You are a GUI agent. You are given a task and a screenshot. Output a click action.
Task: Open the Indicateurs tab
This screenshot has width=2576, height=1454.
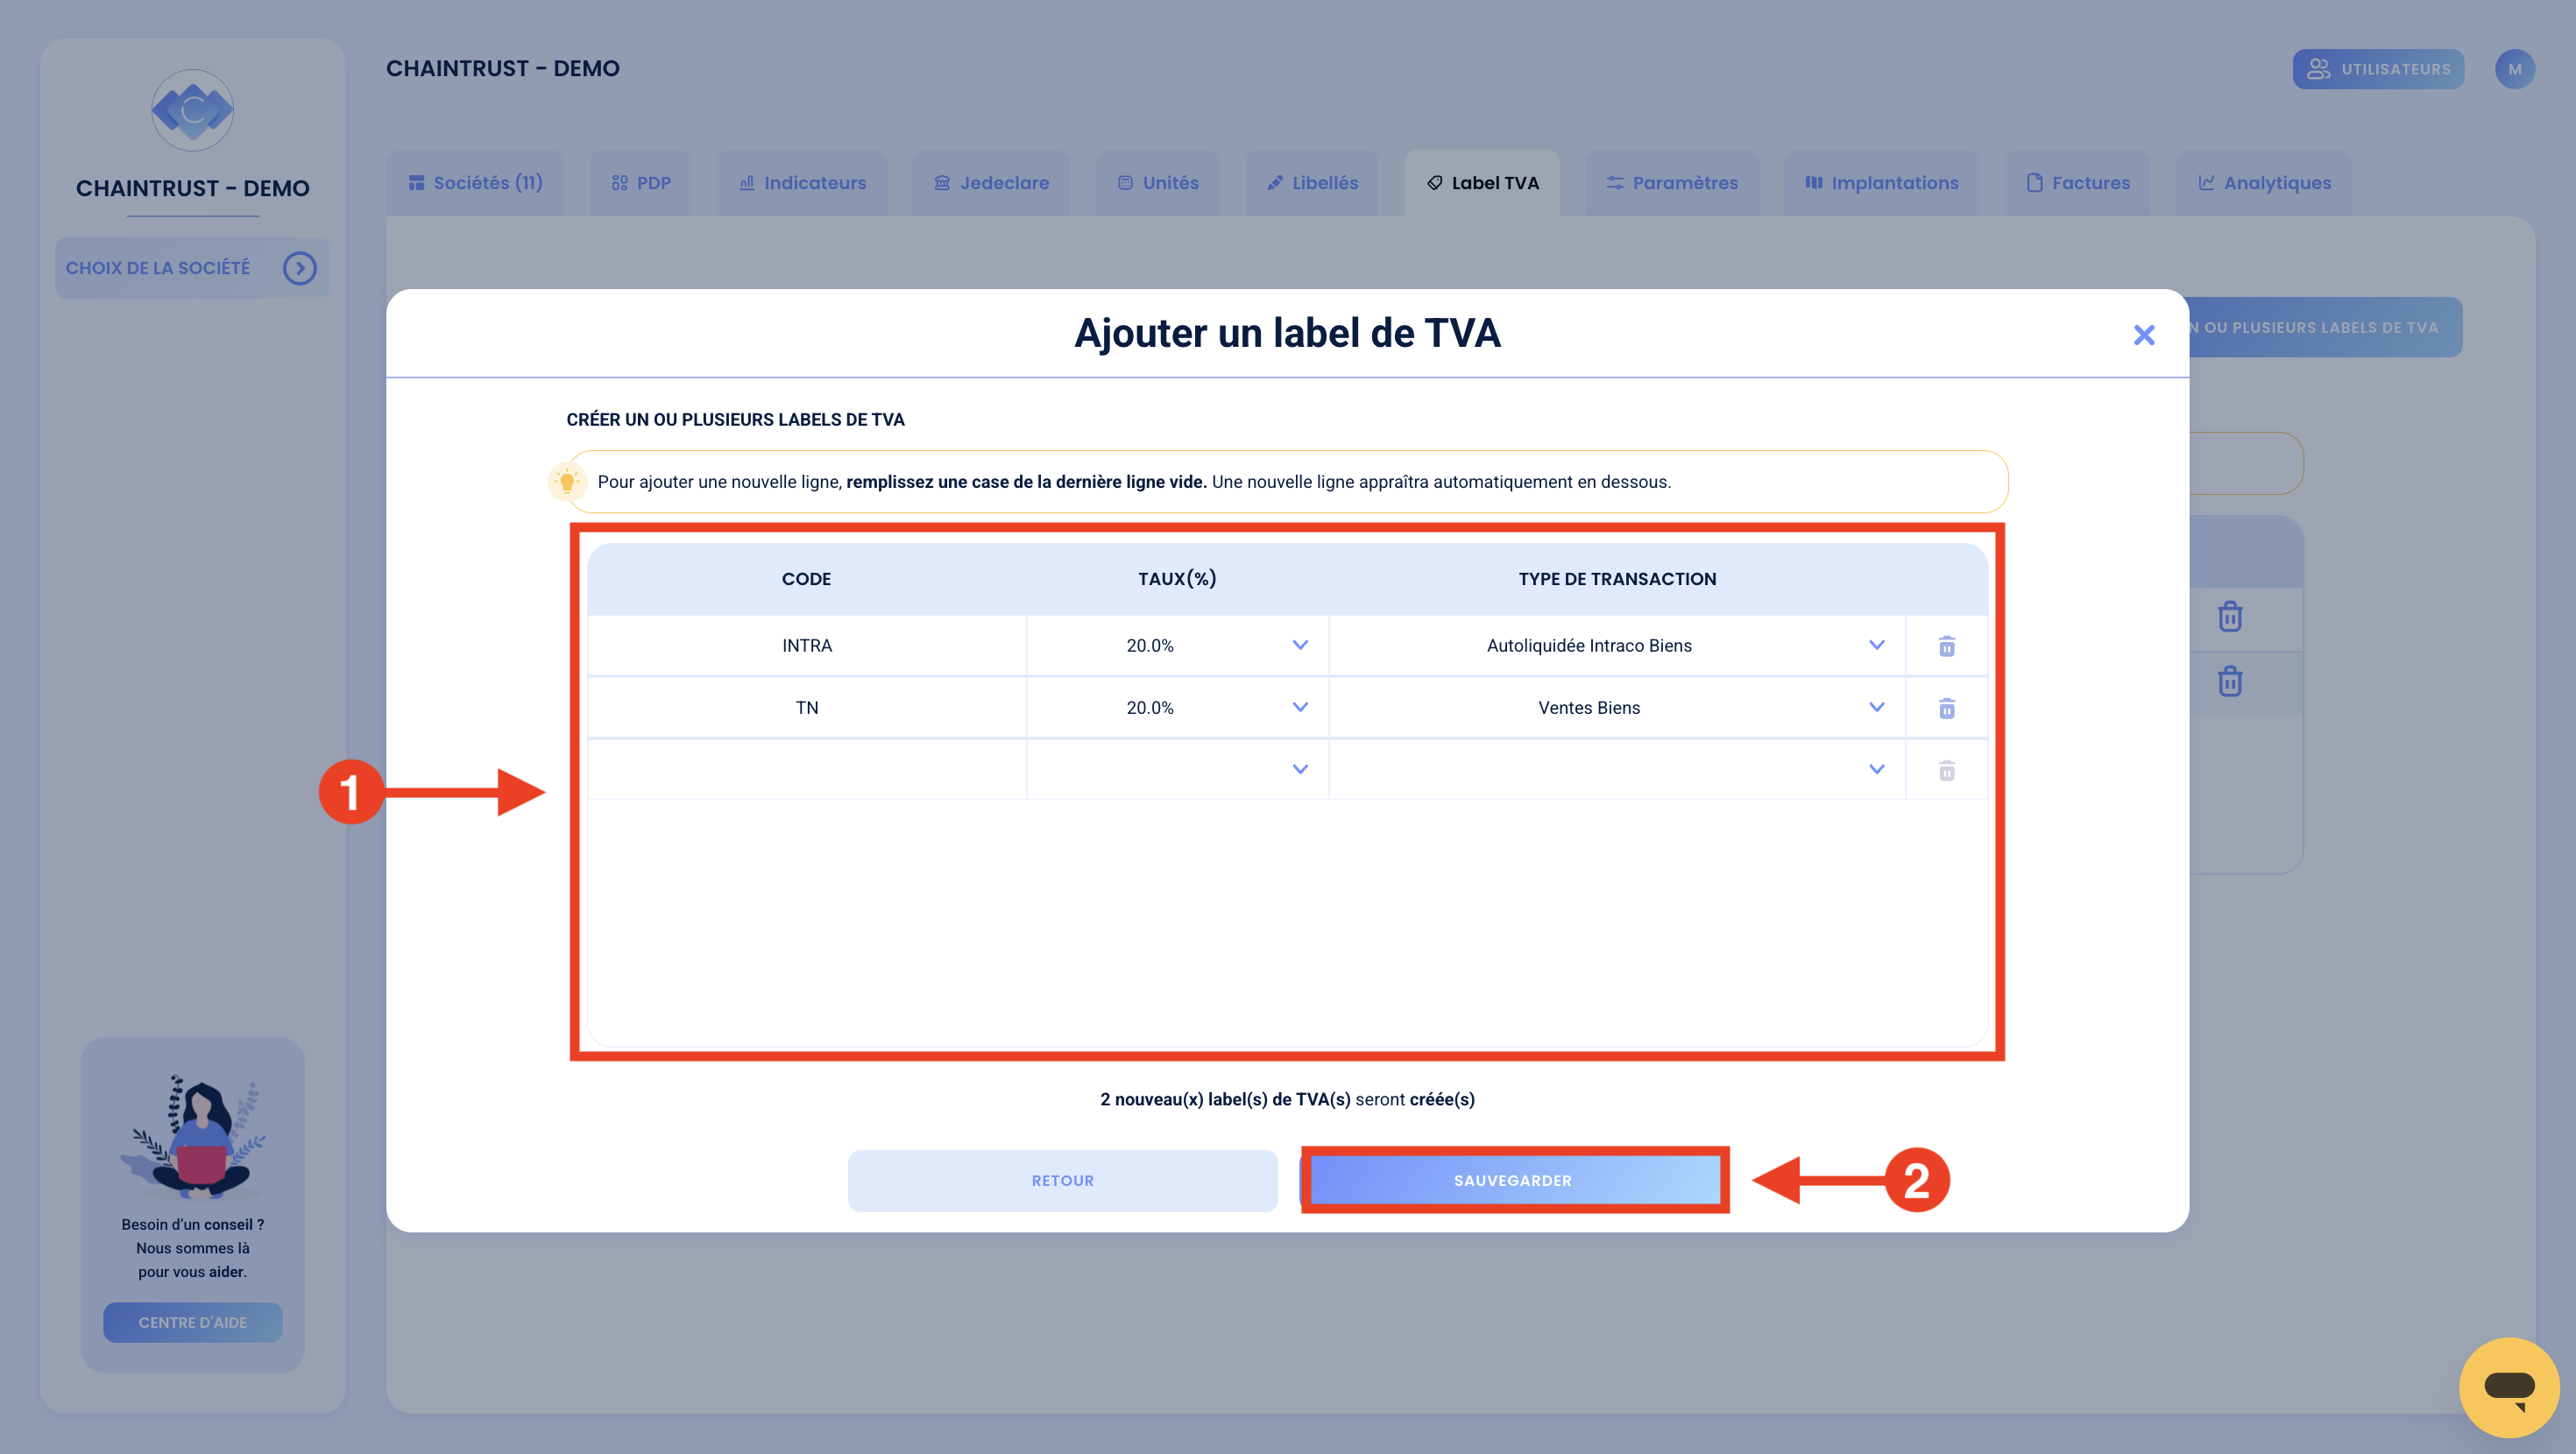point(802,183)
